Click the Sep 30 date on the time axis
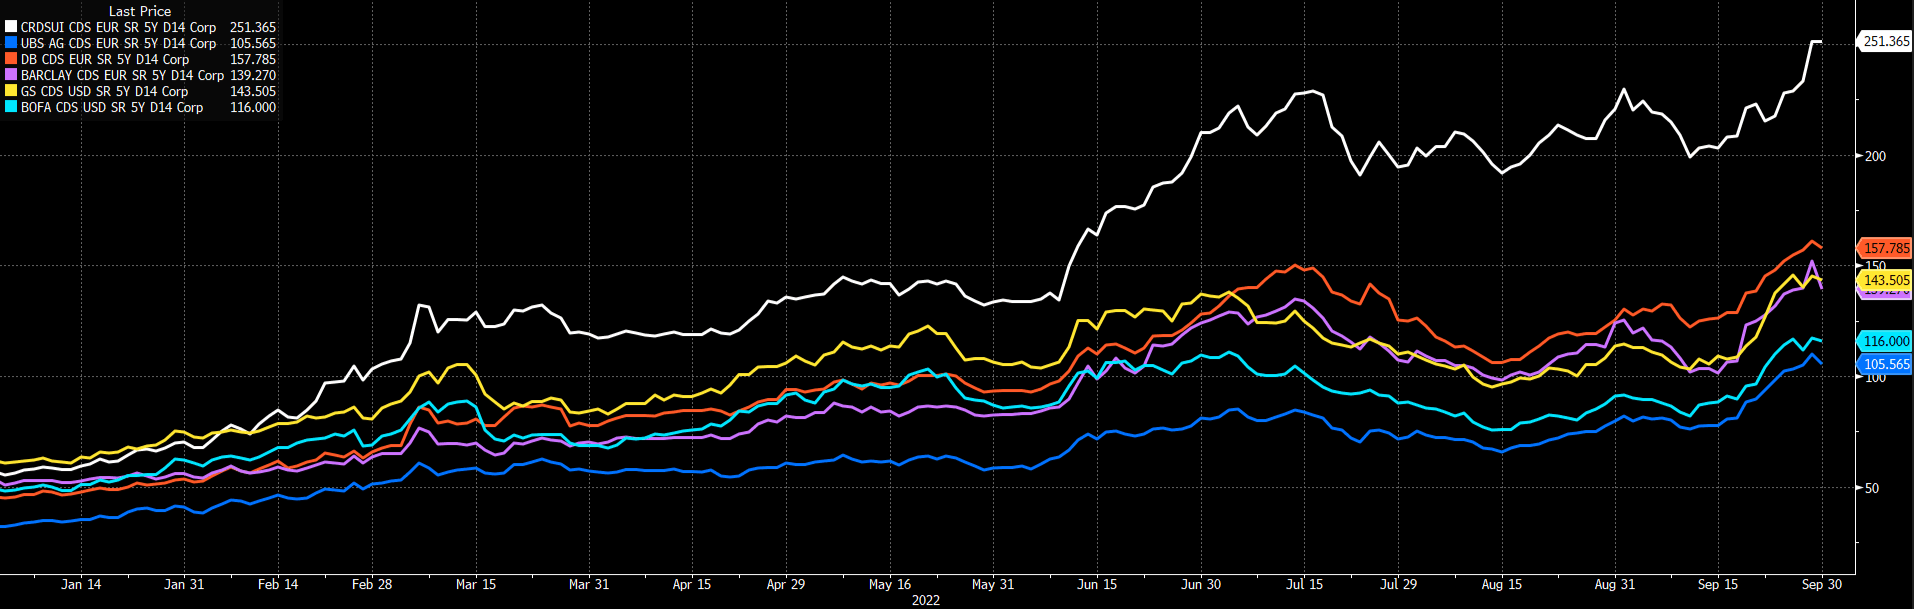1914x609 pixels. [1821, 584]
